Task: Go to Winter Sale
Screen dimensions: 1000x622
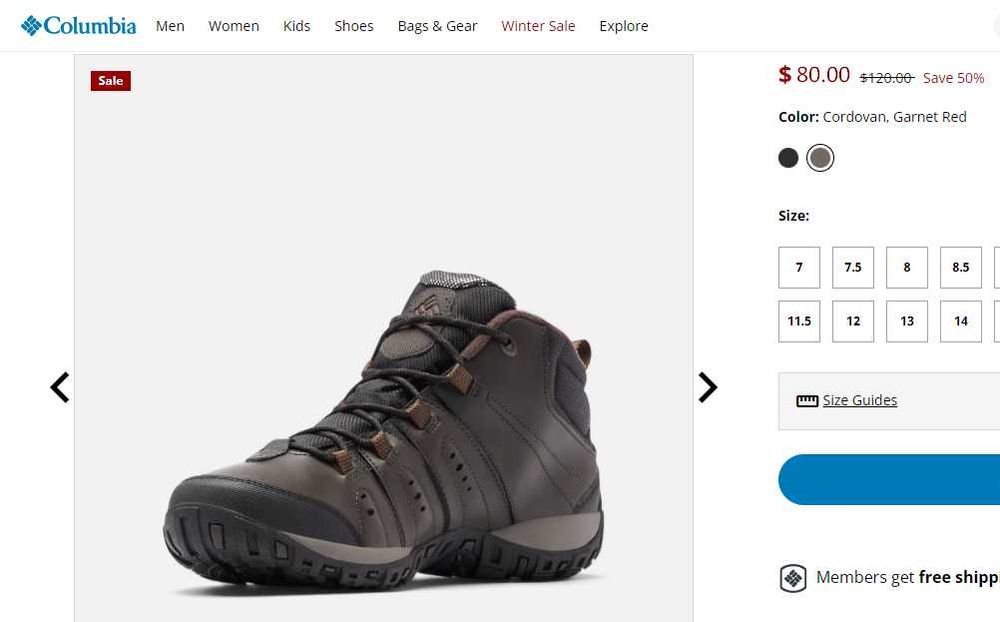Action: (x=538, y=26)
